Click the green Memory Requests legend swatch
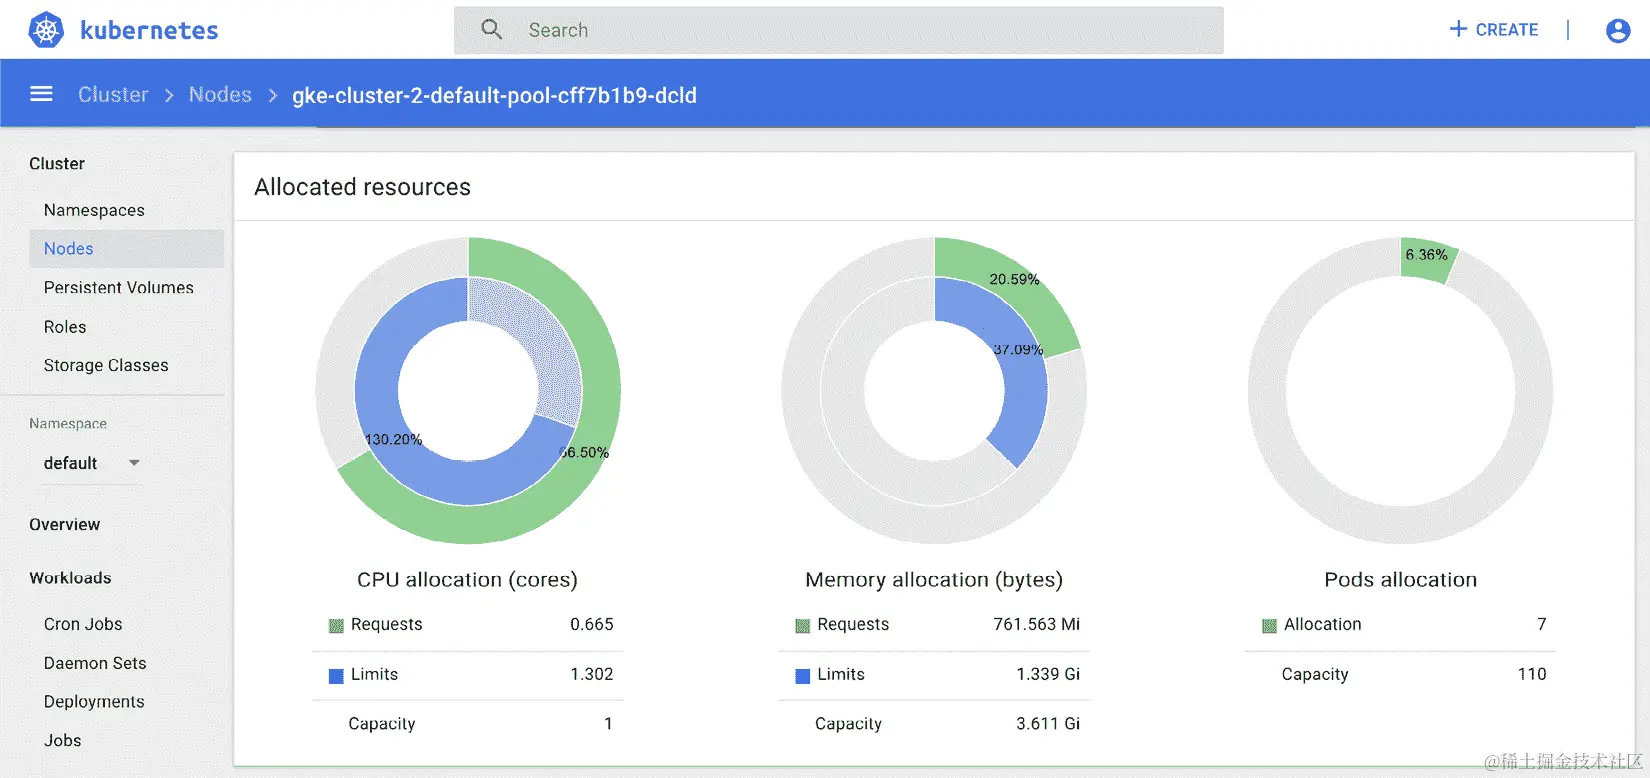 802,626
